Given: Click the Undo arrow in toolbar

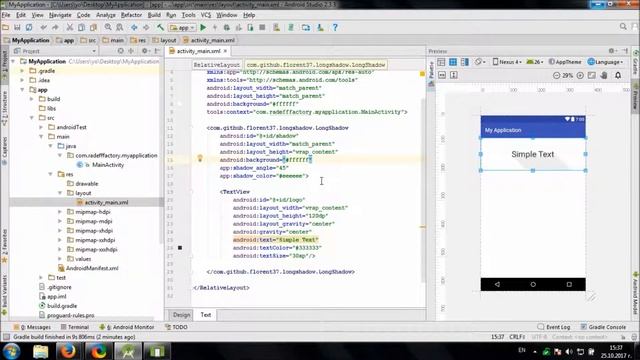Looking at the screenshot, I should click(44, 27).
